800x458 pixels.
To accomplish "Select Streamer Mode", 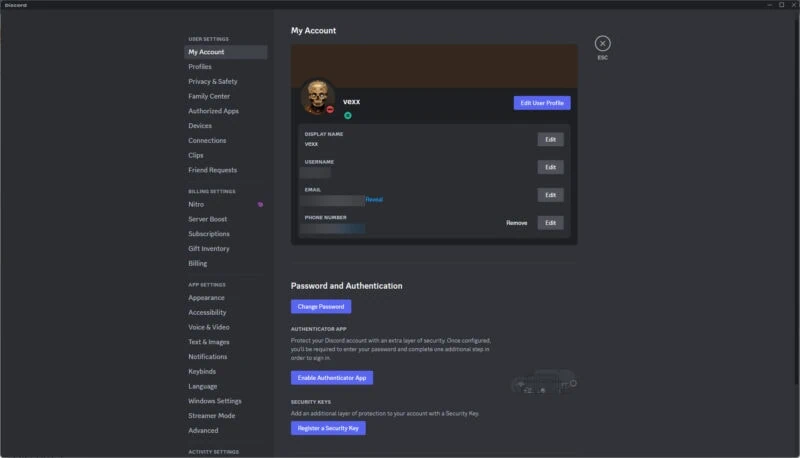I will click(226, 416).
